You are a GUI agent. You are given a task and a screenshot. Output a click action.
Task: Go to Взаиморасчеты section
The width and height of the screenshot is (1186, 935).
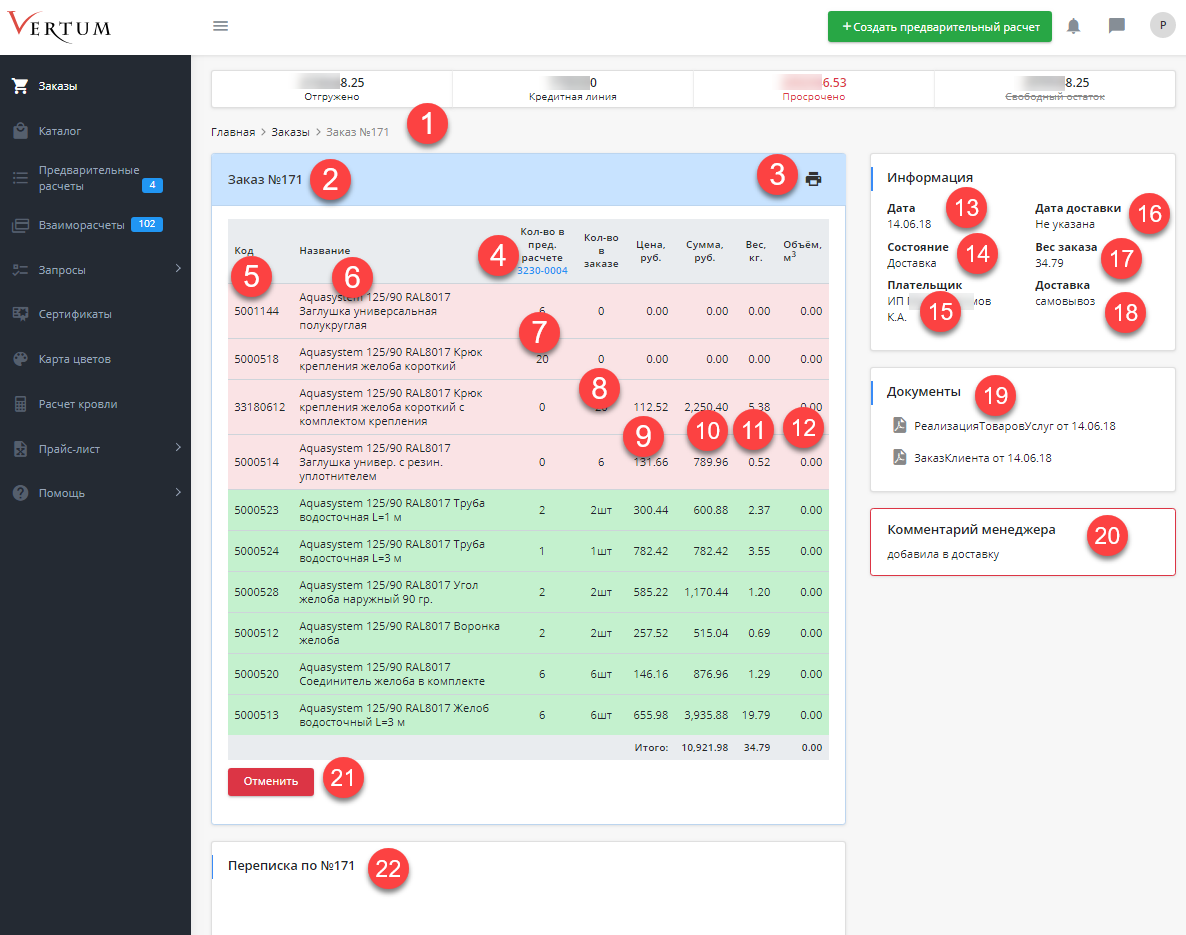[81, 225]
